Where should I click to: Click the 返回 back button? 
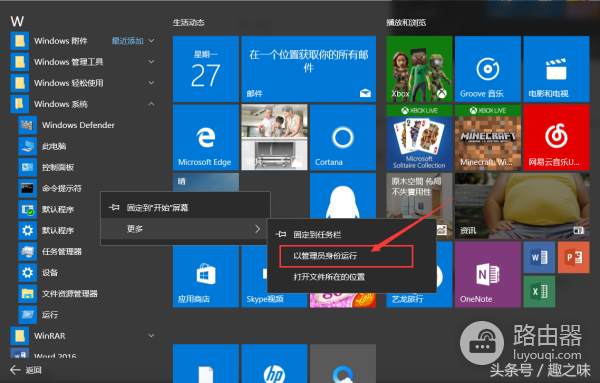(x=26, y=370)
